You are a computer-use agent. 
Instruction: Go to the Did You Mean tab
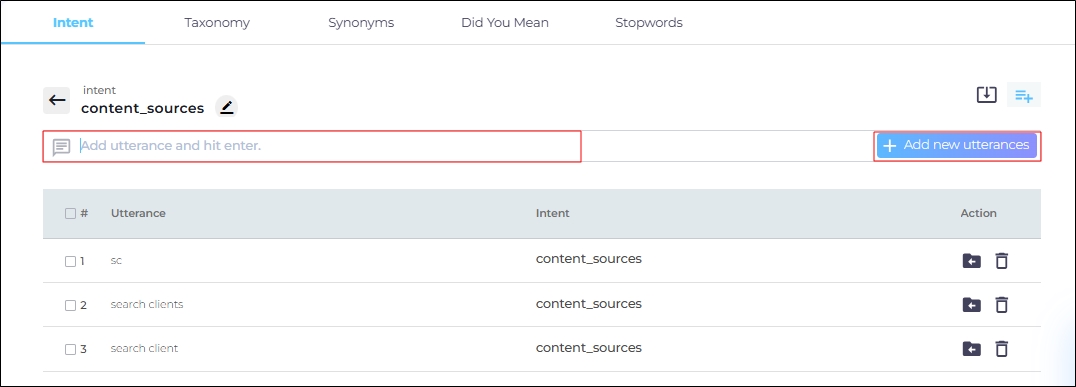pos(504,23)
